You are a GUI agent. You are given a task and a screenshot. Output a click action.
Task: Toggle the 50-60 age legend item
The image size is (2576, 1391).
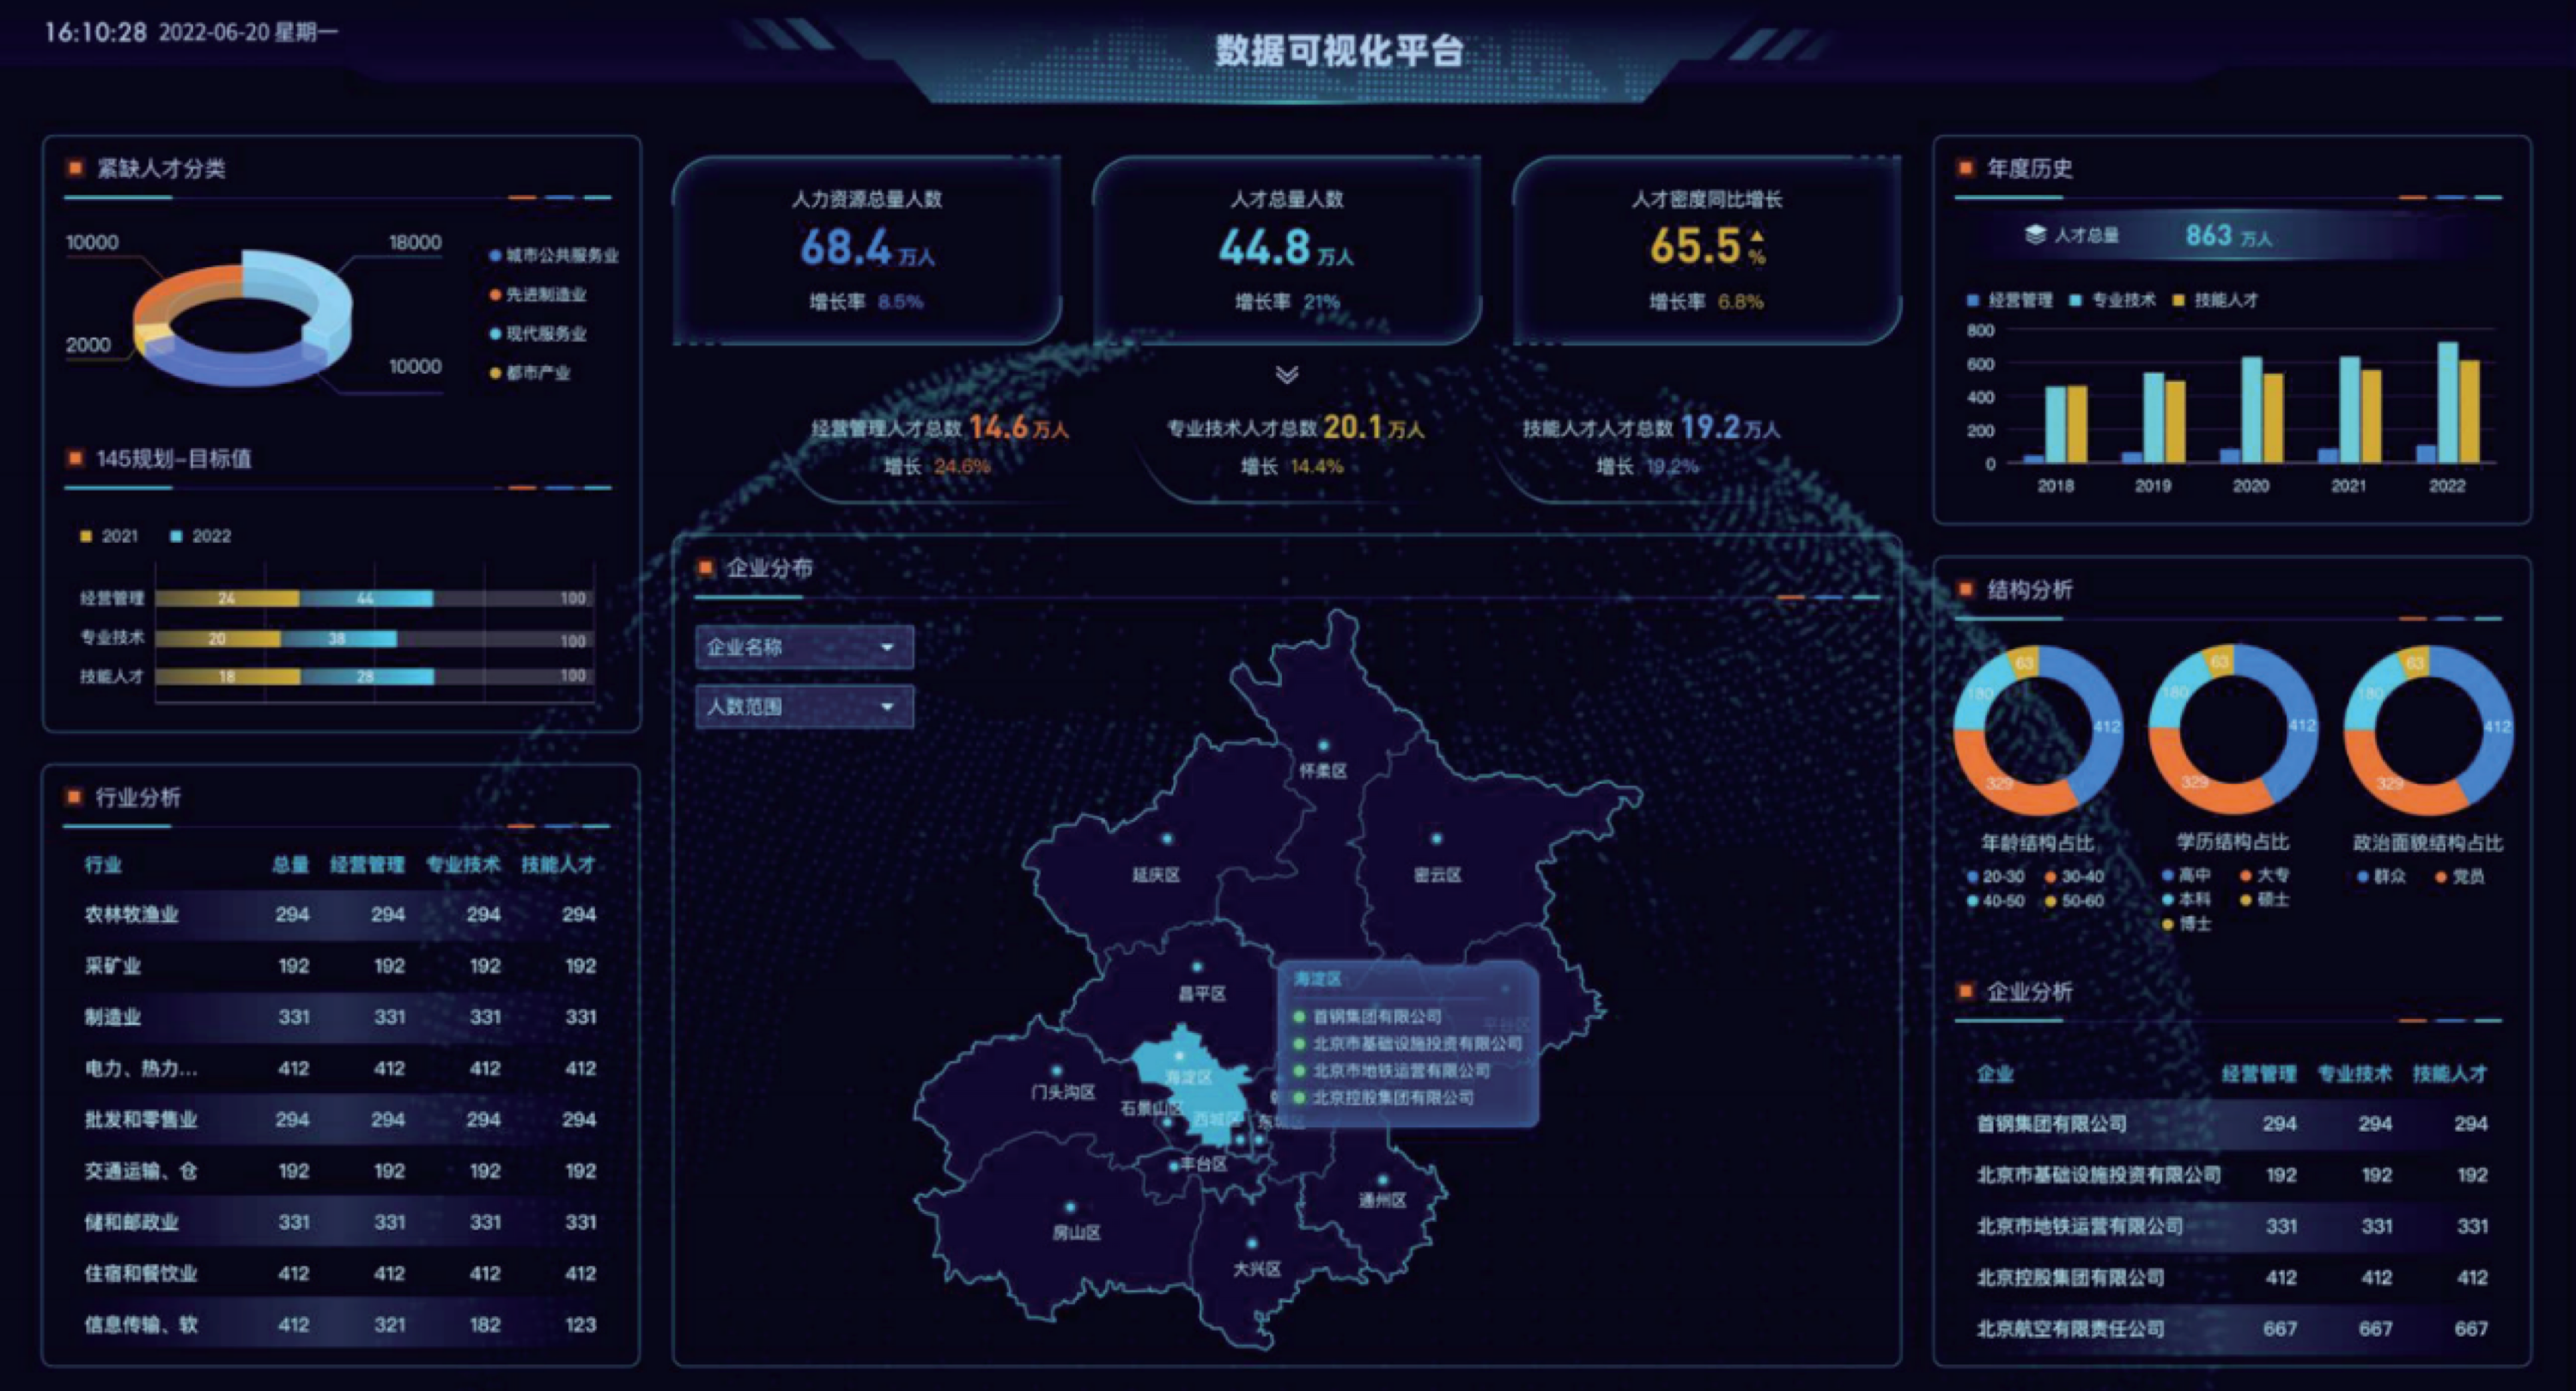coord(2074,901)
